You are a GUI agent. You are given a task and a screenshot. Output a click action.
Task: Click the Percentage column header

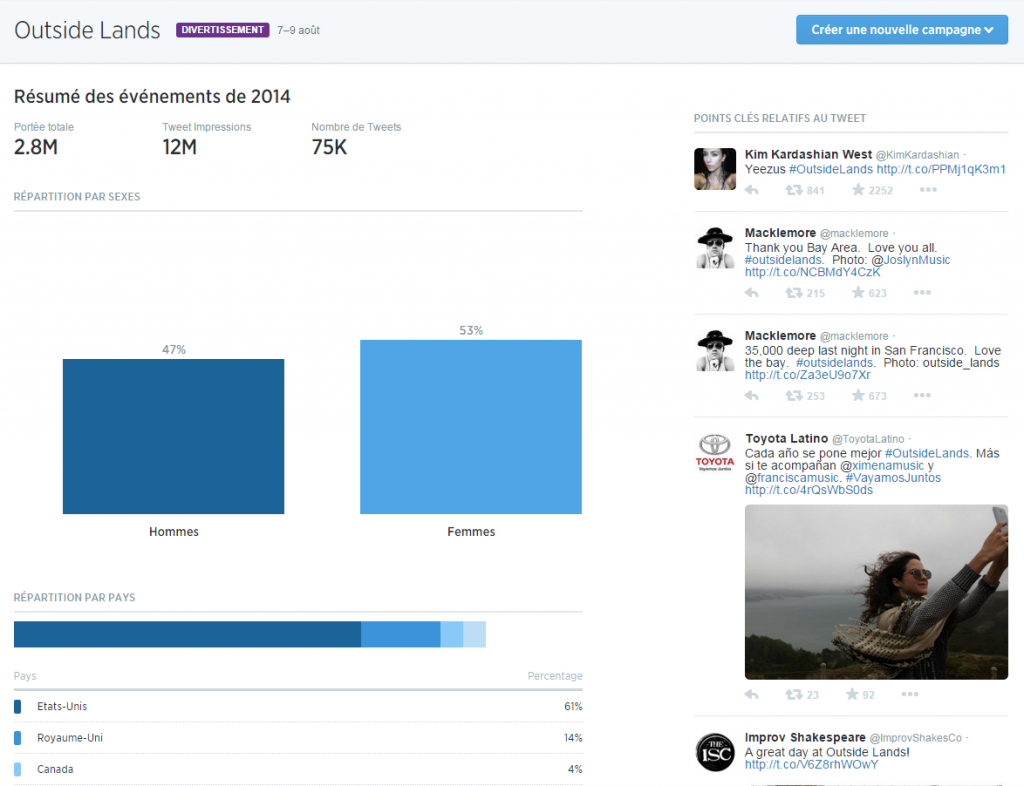pyautogui.click(x=555, y=676)
